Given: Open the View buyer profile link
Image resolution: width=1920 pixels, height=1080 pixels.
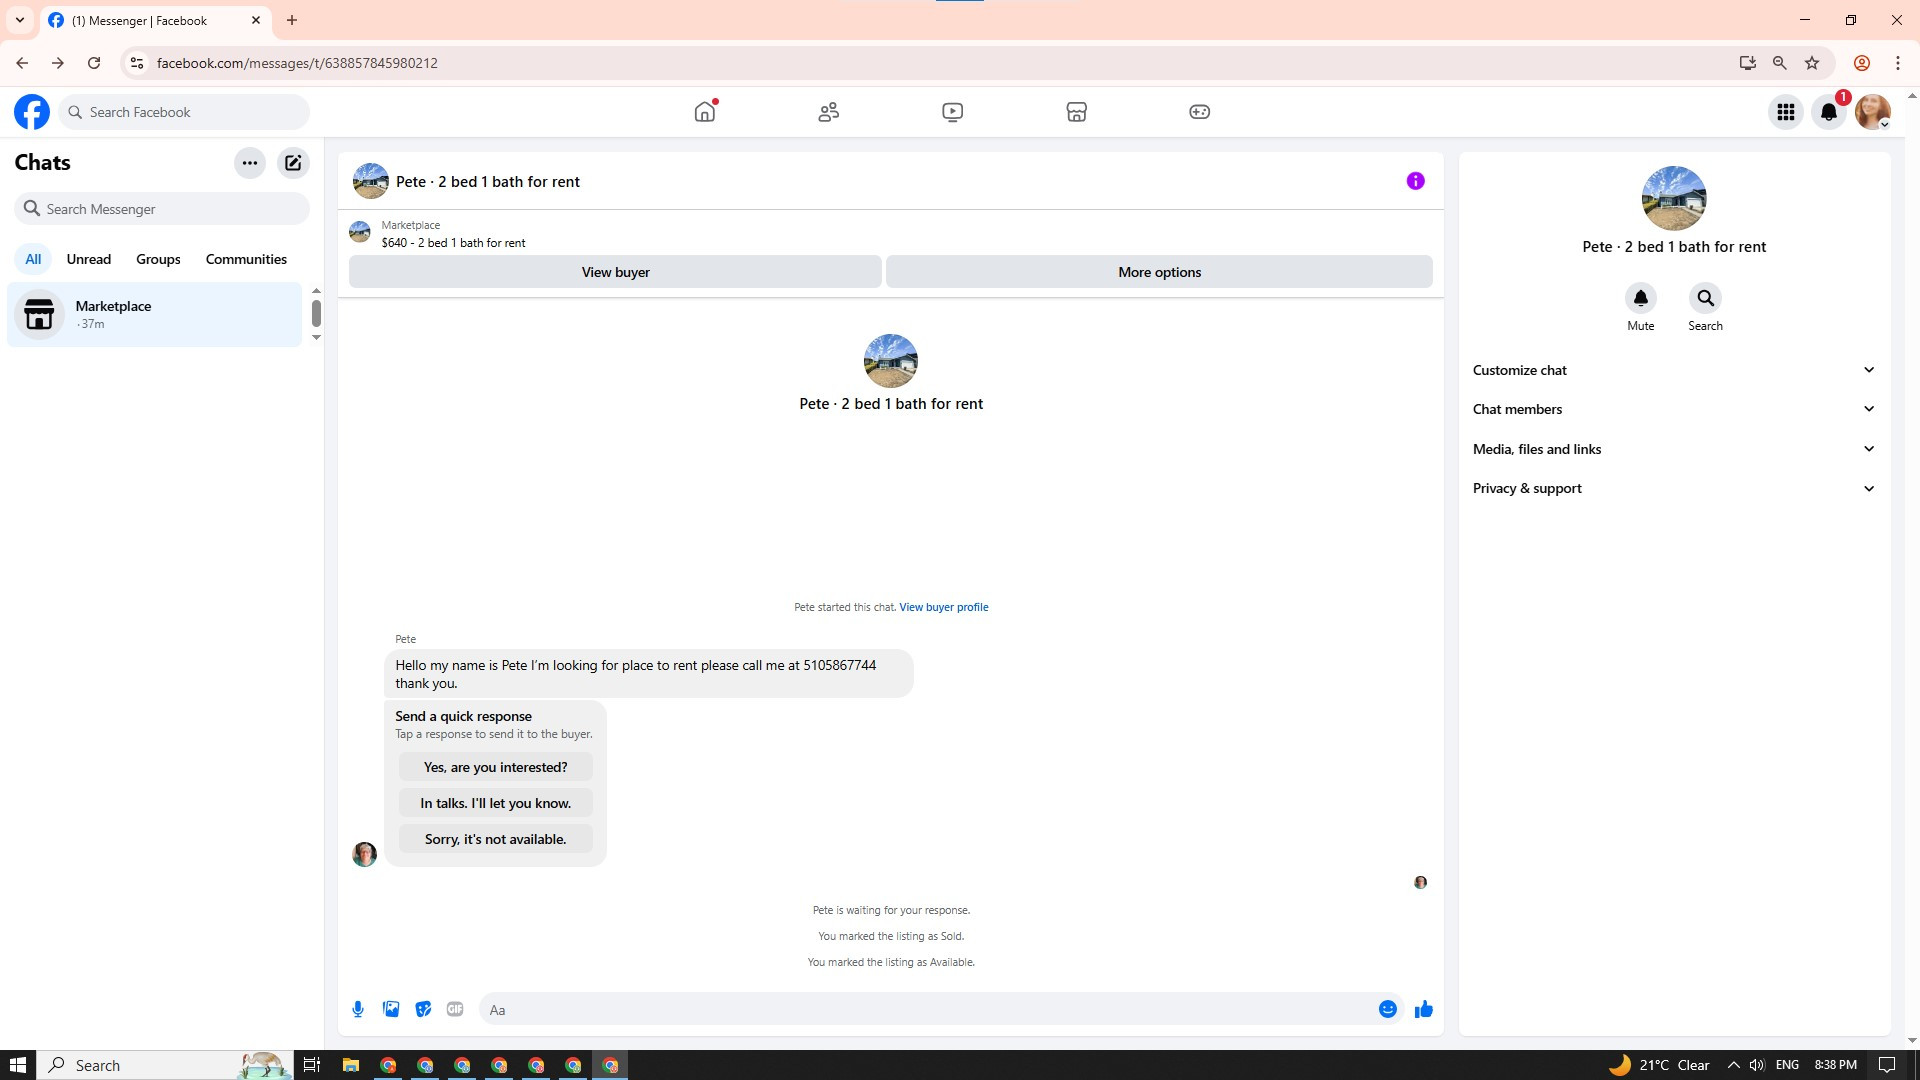Looking at the screenshot, I should [943, 607].
